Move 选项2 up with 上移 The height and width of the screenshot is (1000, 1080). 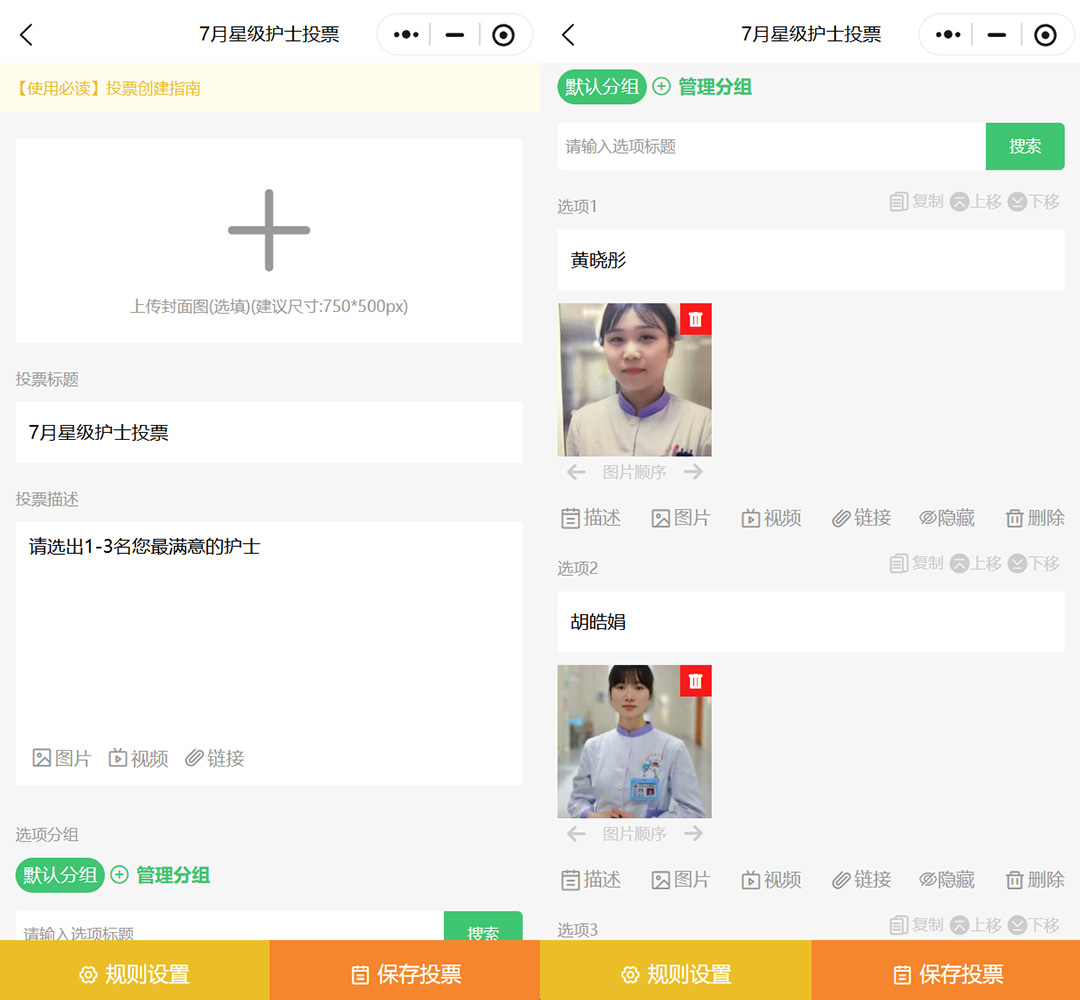[x=975, y=563]
